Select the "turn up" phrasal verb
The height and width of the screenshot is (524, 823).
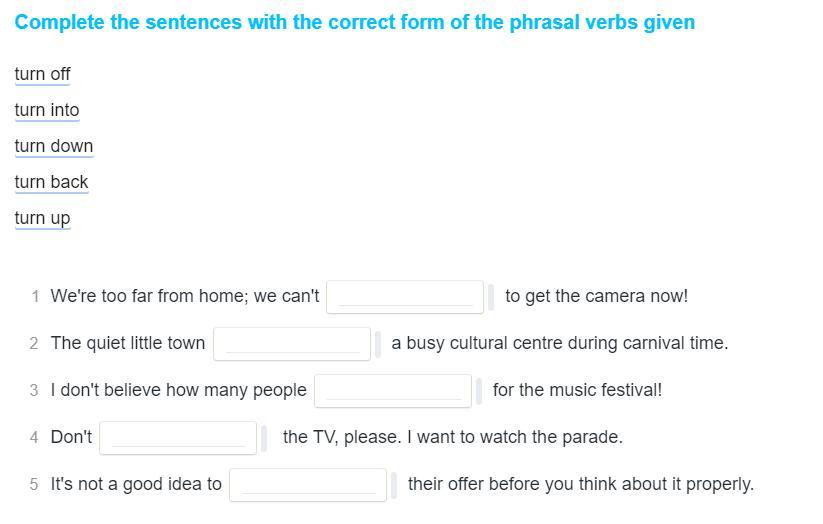(42, 218)
